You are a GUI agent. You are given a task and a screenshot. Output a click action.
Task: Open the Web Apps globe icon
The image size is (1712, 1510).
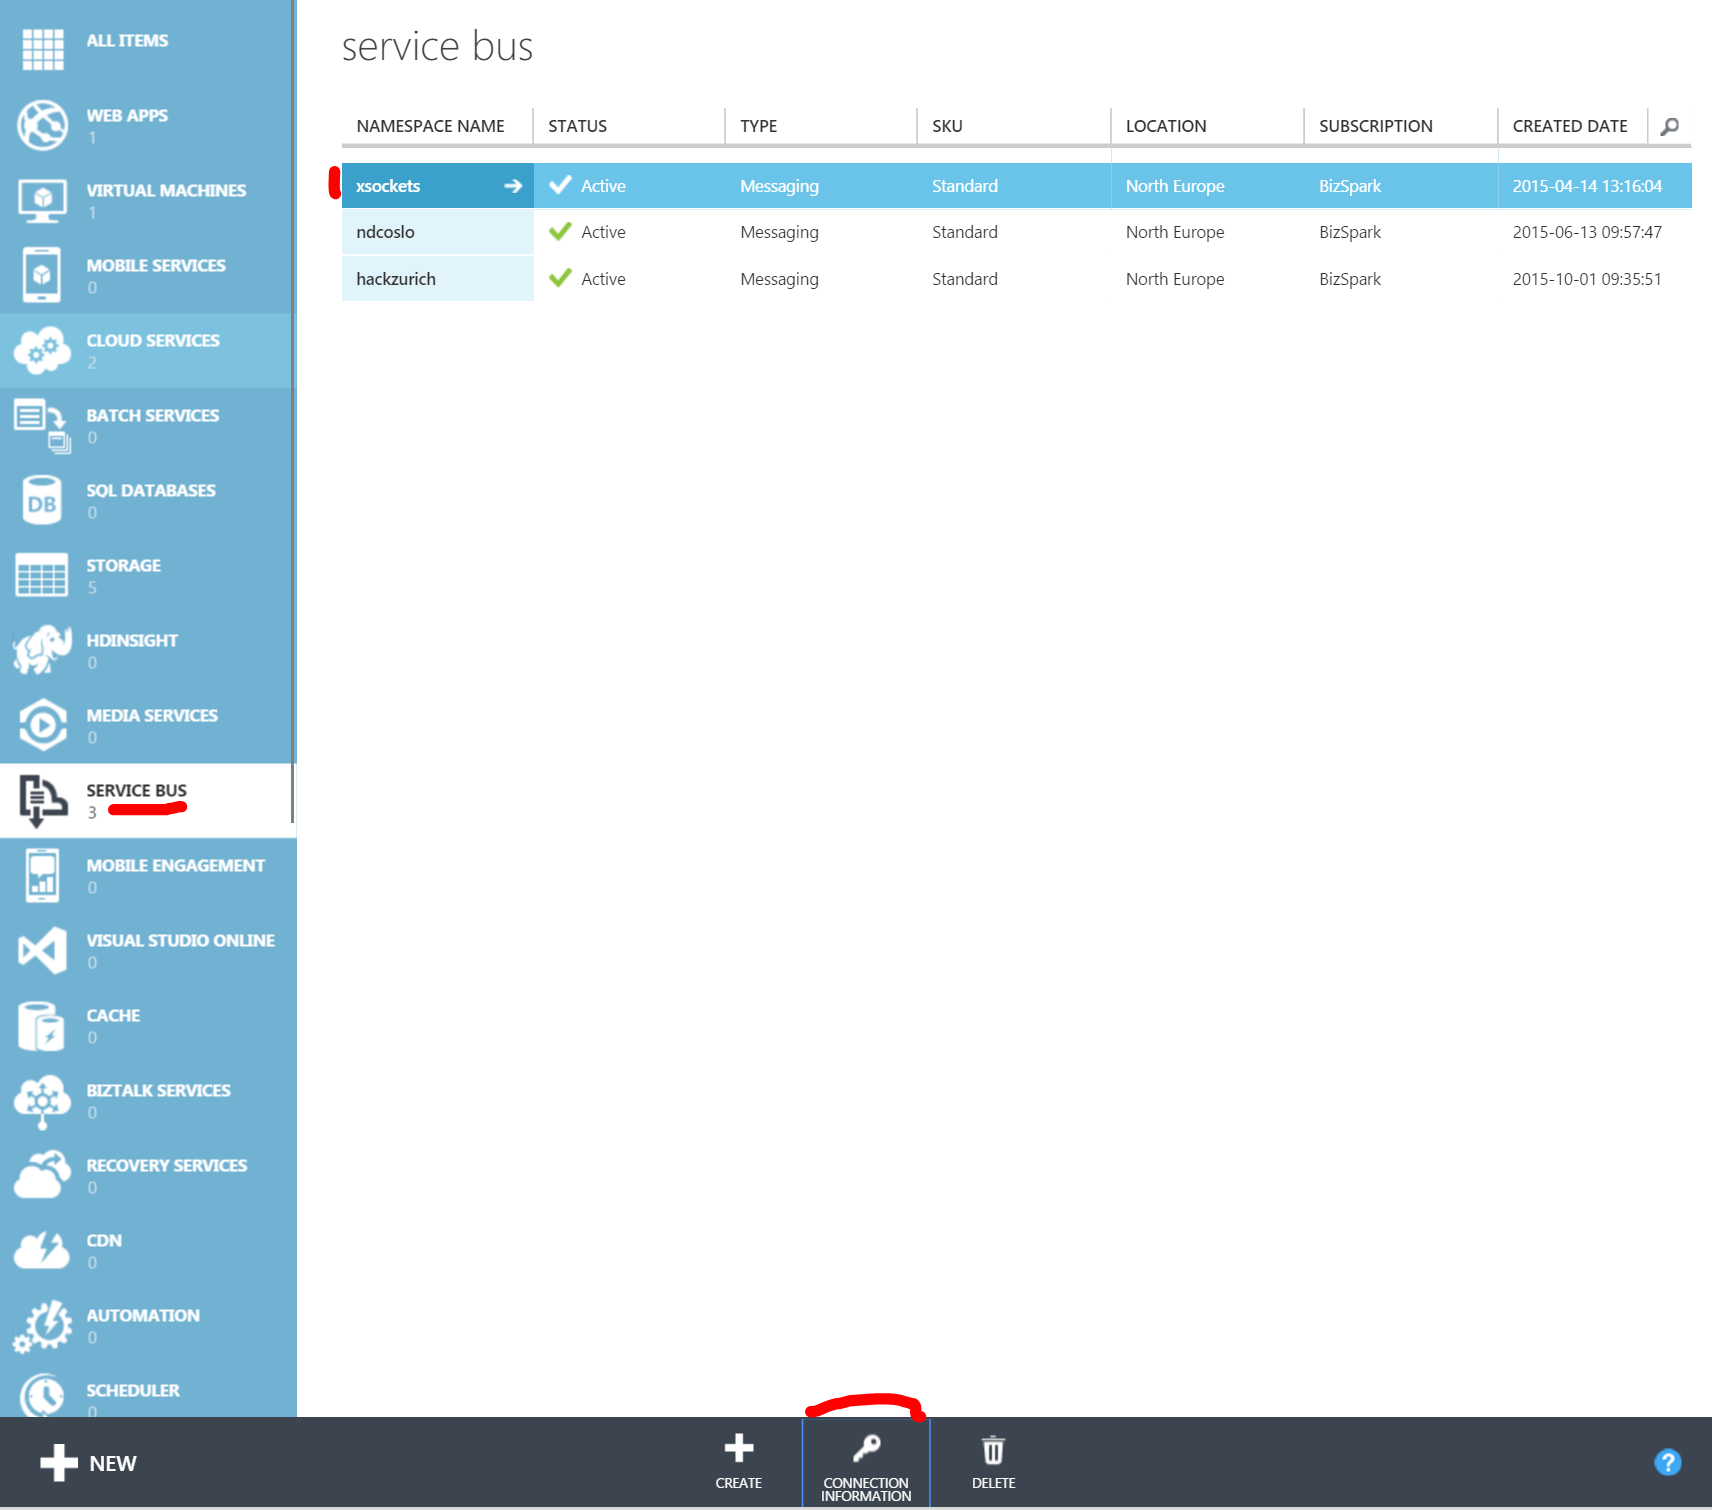pos(42,125)
